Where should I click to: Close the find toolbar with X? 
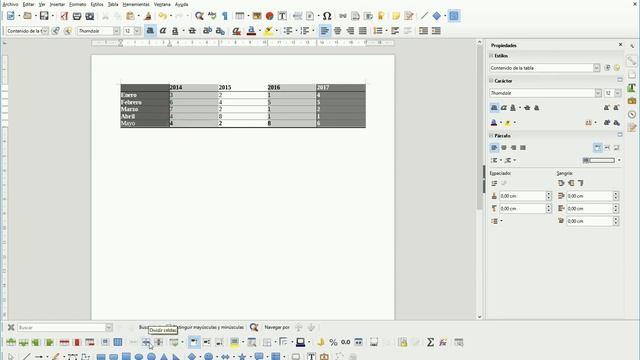tap(11, 327)
